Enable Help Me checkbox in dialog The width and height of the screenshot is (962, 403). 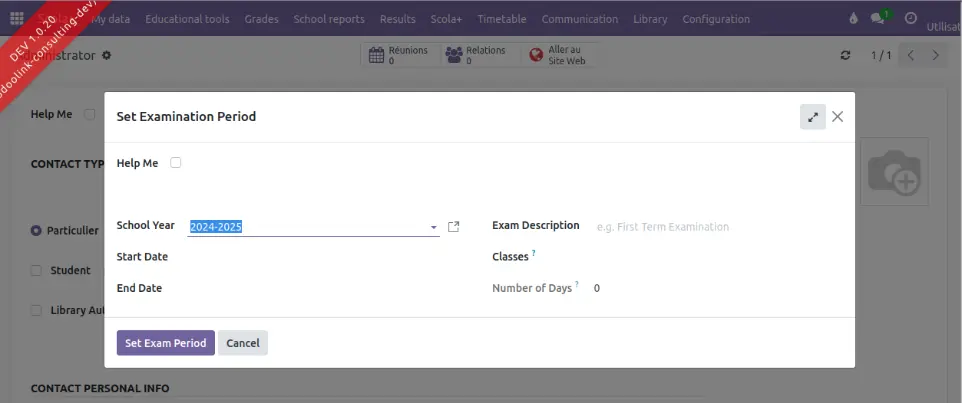click(x=176, y=163)
